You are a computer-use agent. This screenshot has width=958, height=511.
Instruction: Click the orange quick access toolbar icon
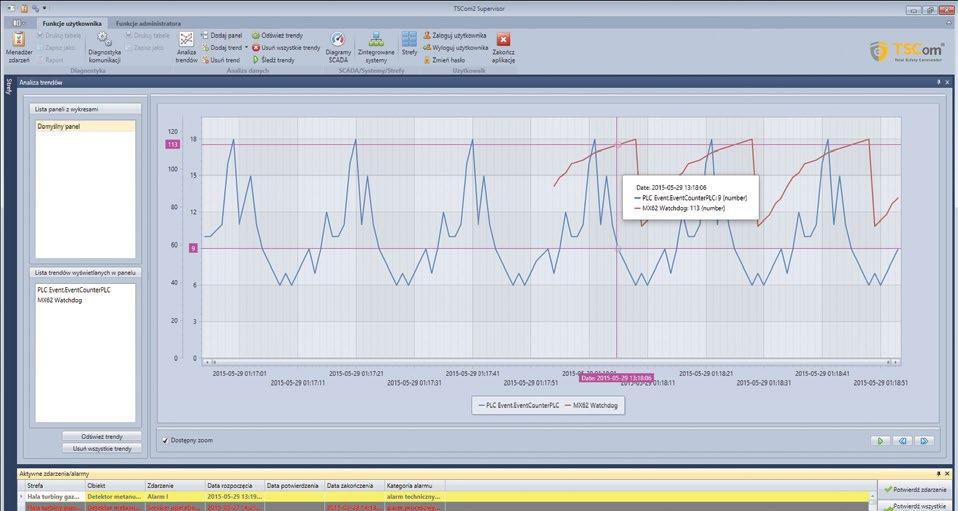(24, 9)
